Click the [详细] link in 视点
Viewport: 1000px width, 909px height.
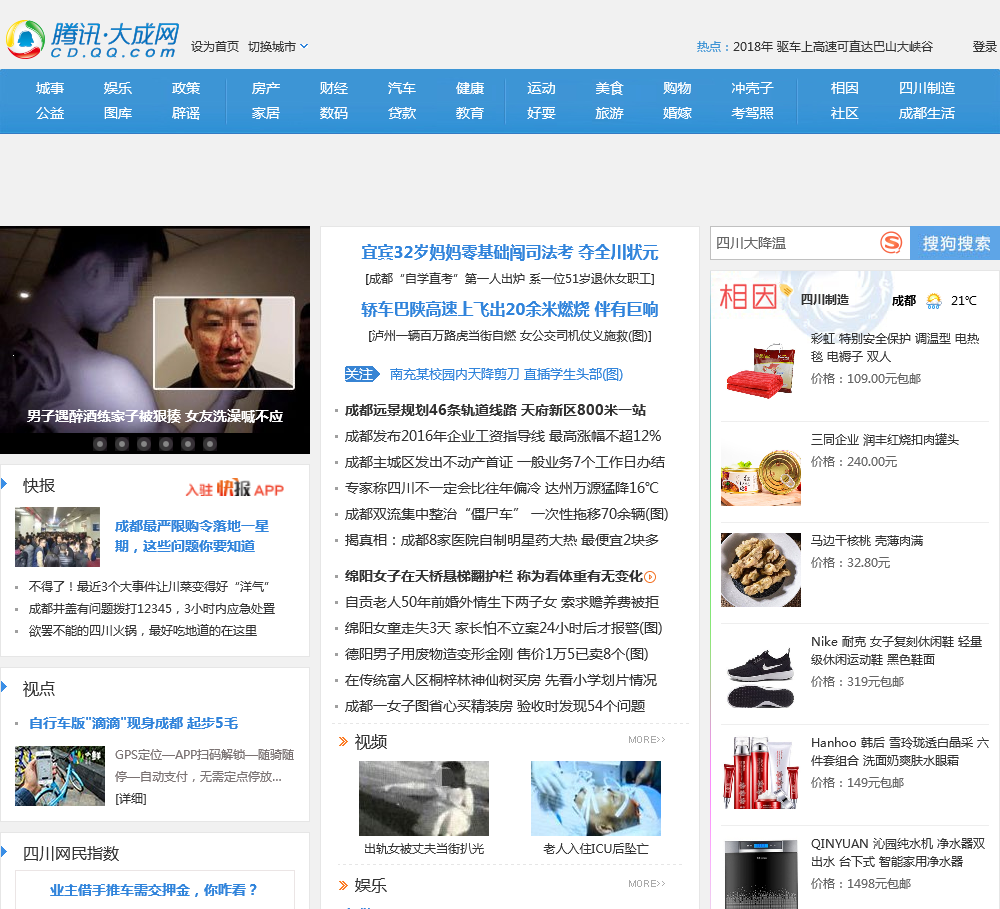(131, 798)
